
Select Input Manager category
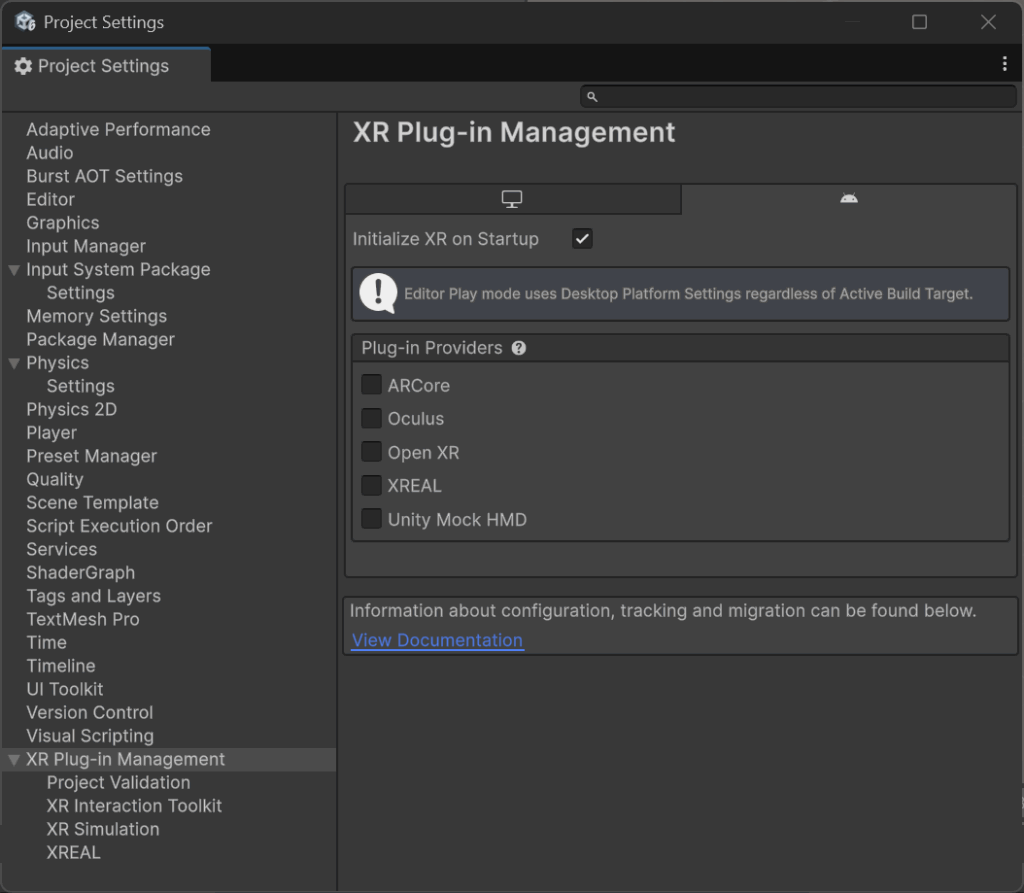[86, 246]
